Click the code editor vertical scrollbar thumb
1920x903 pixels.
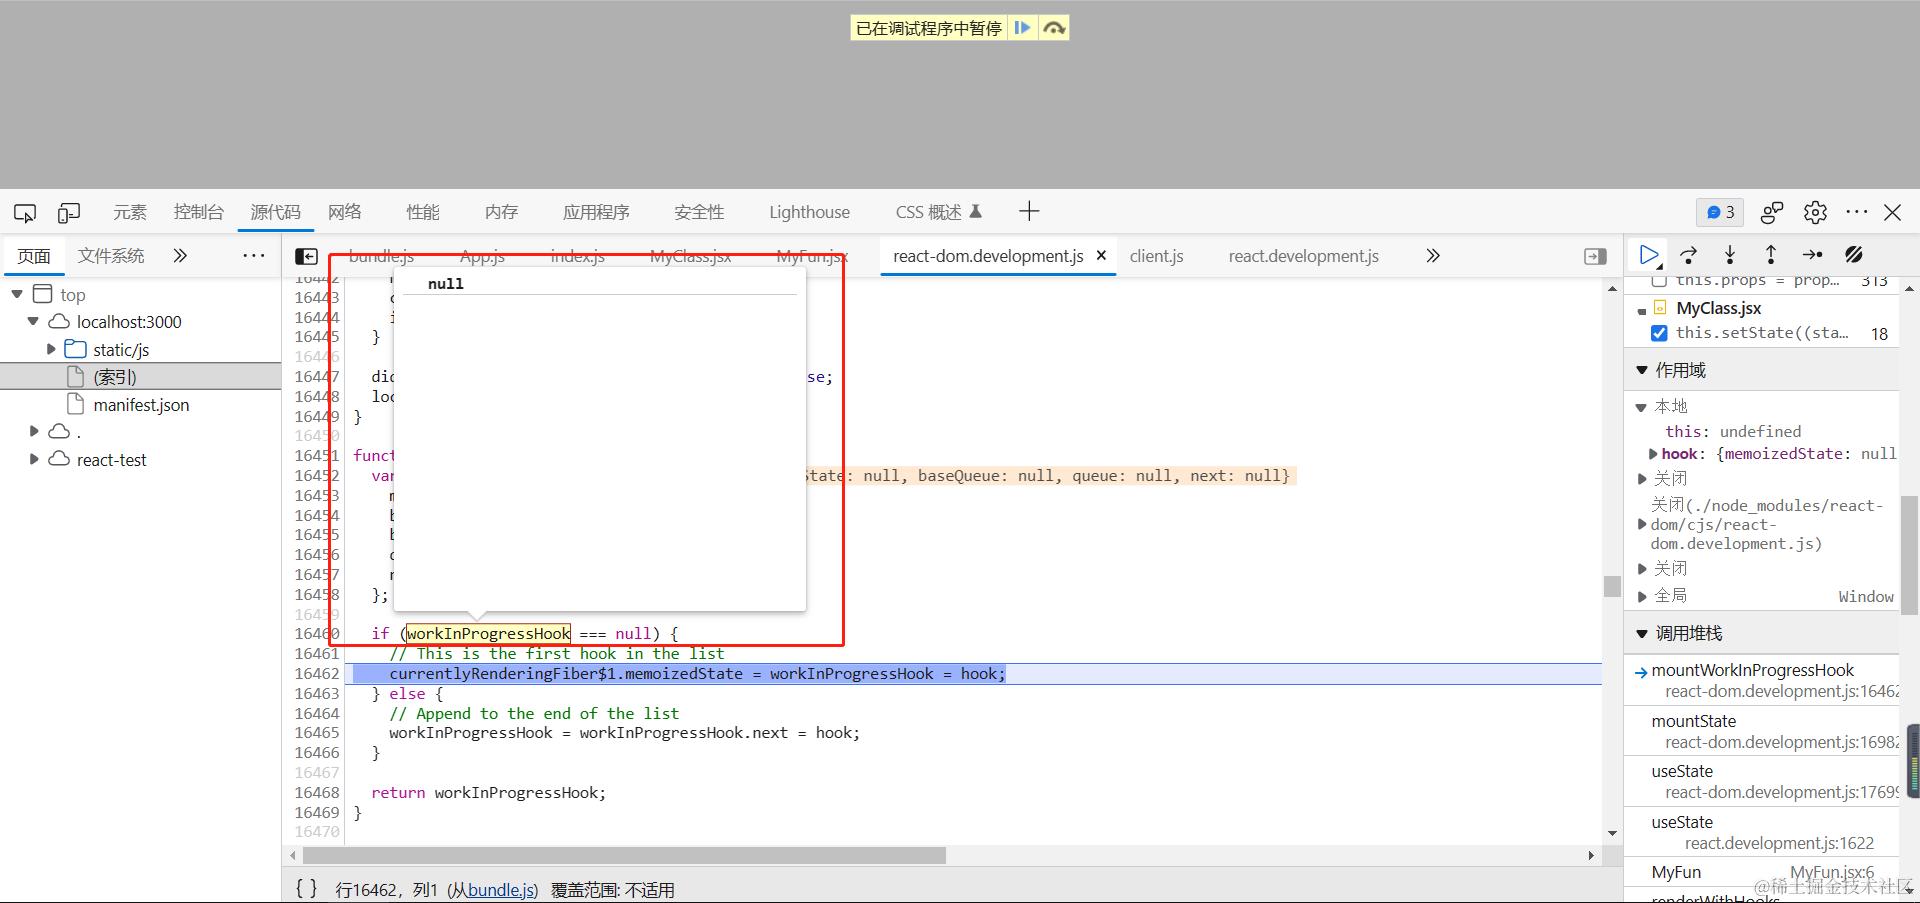point(1612,586)
